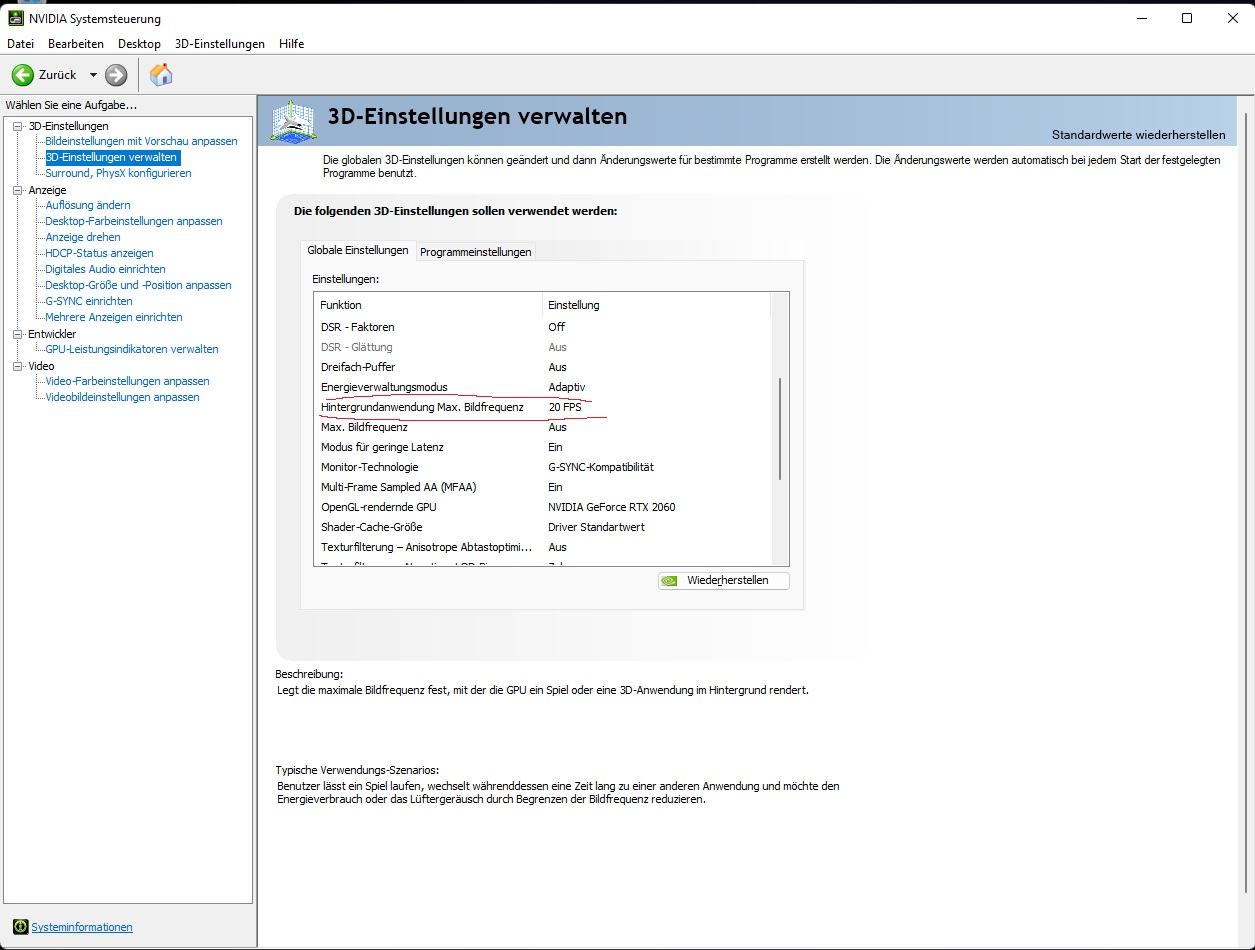
Task: Open Auflösung ändern
Action: tap(88, 205)
